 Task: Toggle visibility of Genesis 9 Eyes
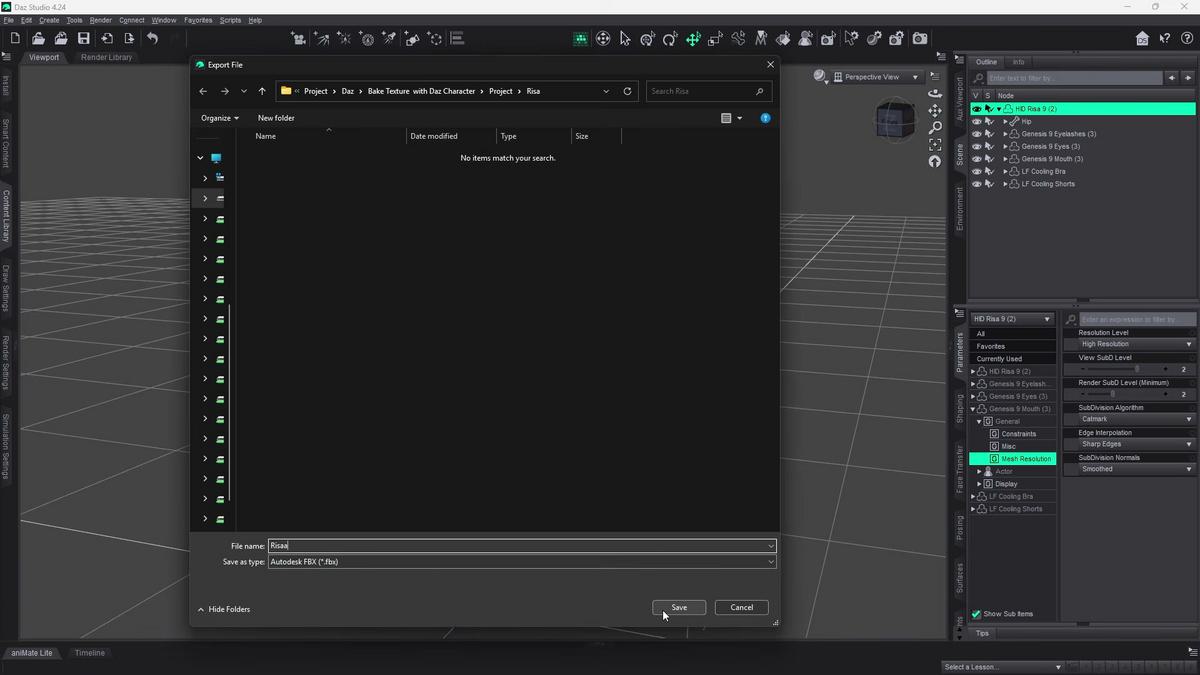pos(977,146)
